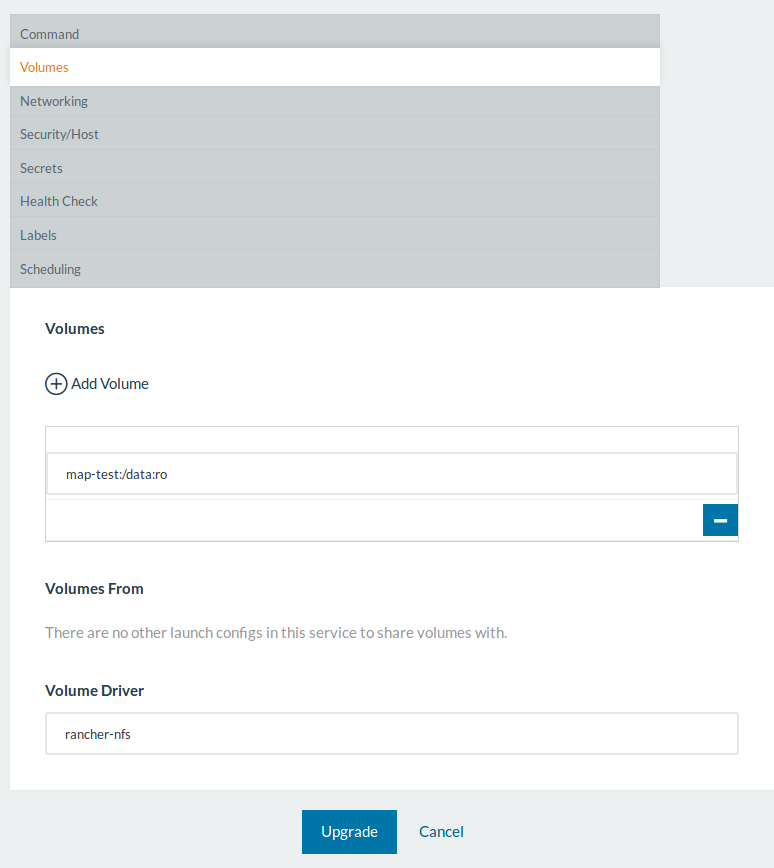The width and height of the screenshot is (774, 868).
Task: Open the Security/Host tab
Action: pyautogui.click(x=334, y=134)
